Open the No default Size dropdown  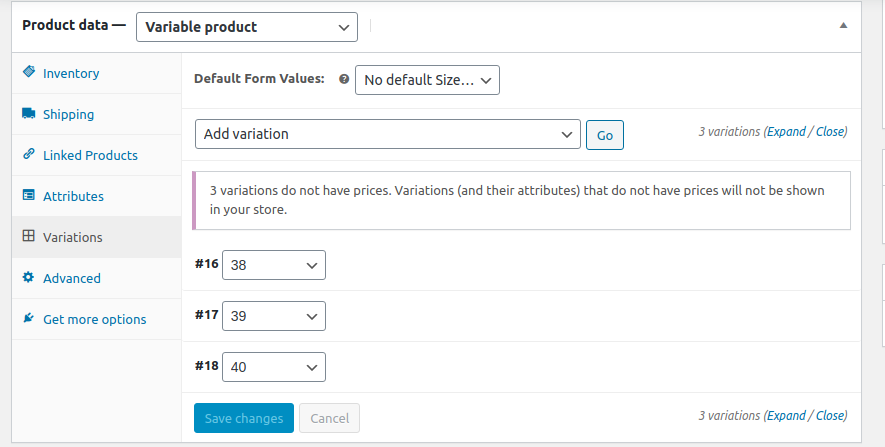427,80
